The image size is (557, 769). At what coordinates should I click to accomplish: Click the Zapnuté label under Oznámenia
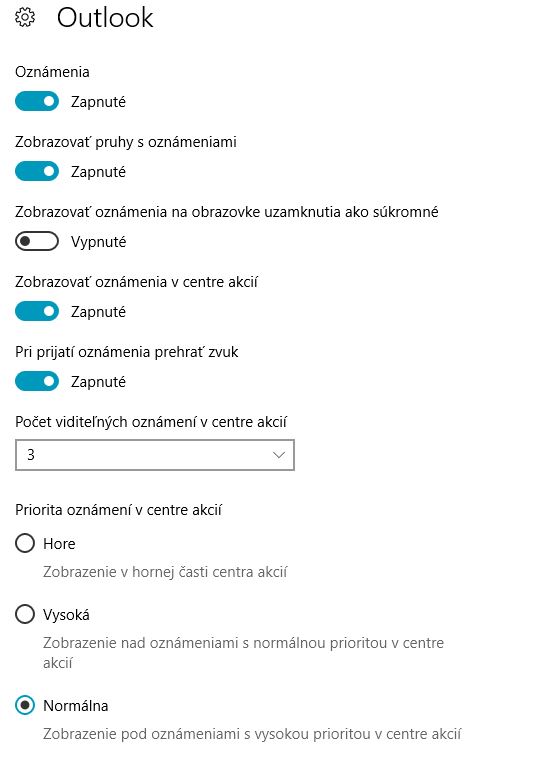click(99, 102)
